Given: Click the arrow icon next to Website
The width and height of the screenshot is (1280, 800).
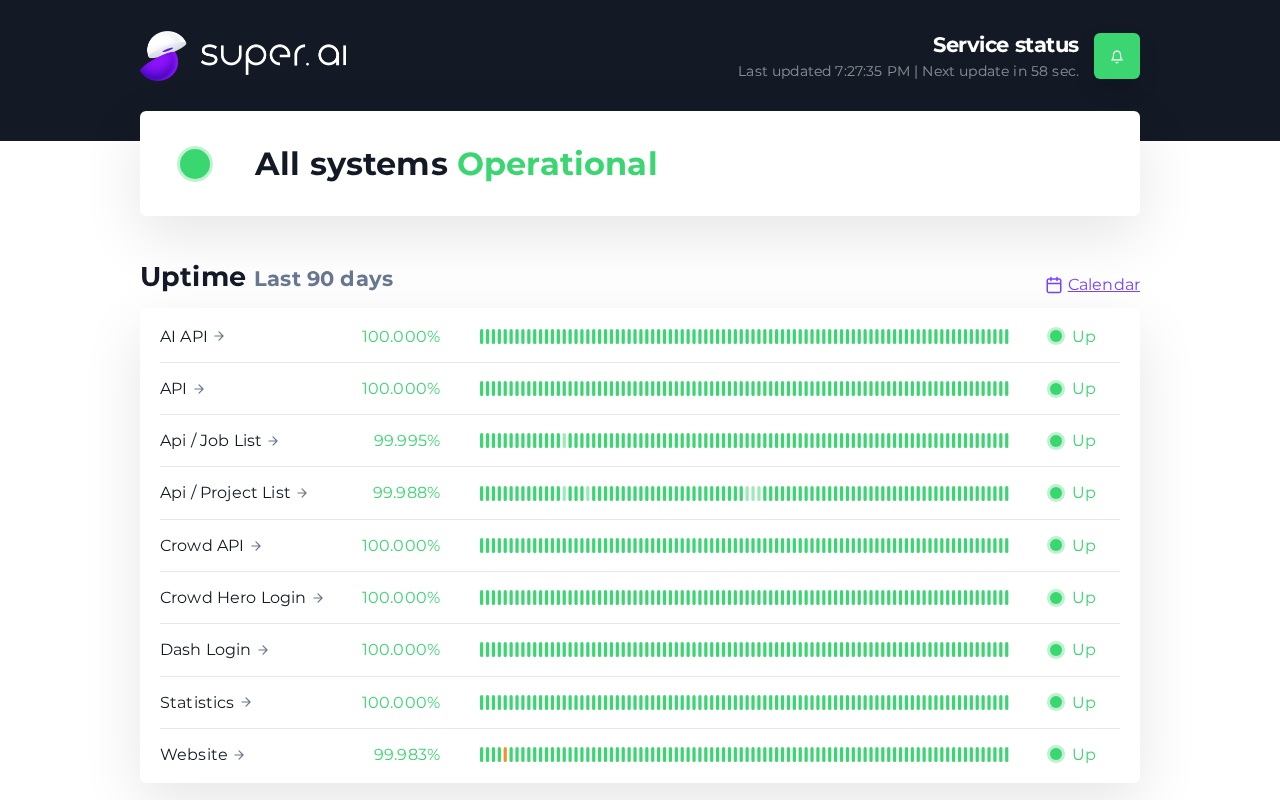Looking at the screenshot, I should click(x=239, y=755).
